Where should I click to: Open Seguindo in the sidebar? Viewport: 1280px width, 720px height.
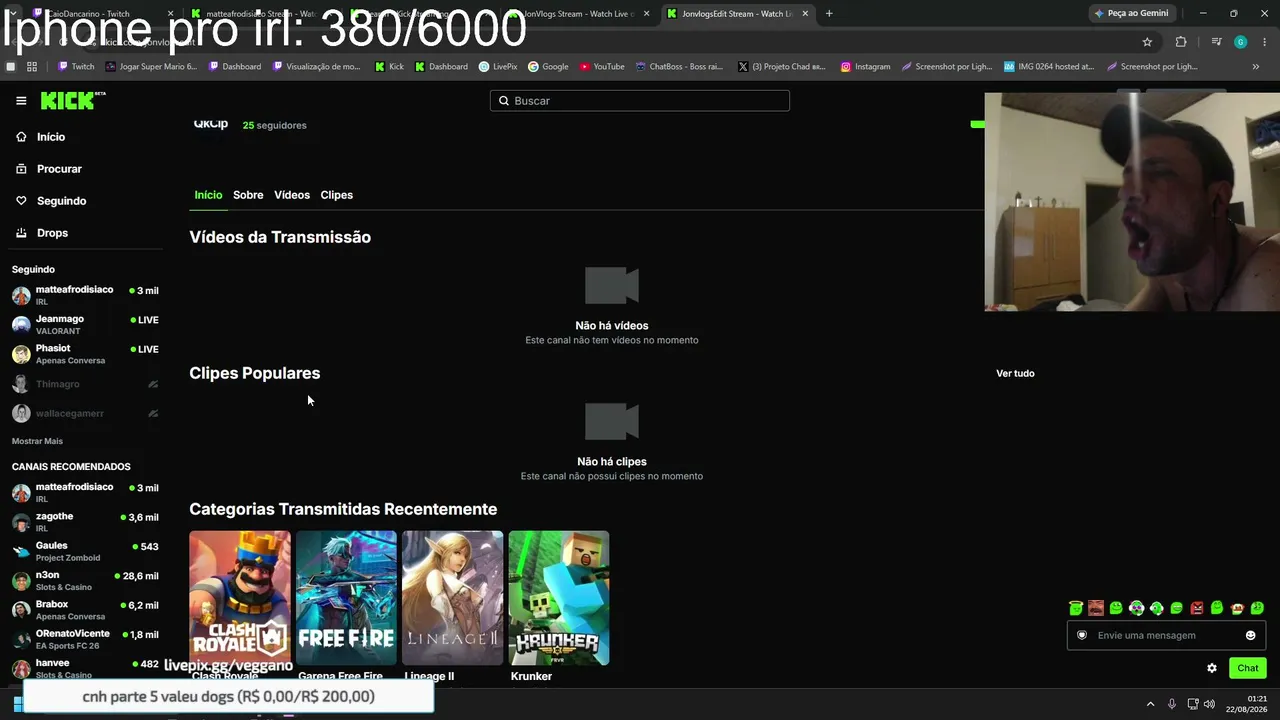point(61,201)
